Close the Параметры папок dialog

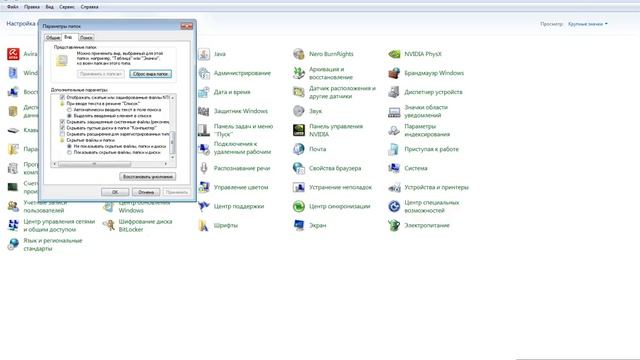(187, 26)
